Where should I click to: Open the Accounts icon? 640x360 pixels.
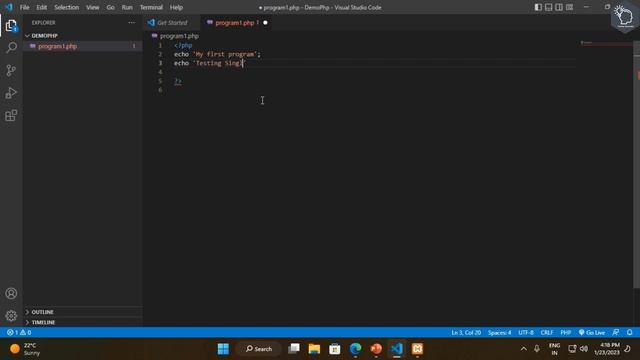[x=11, y=293]
